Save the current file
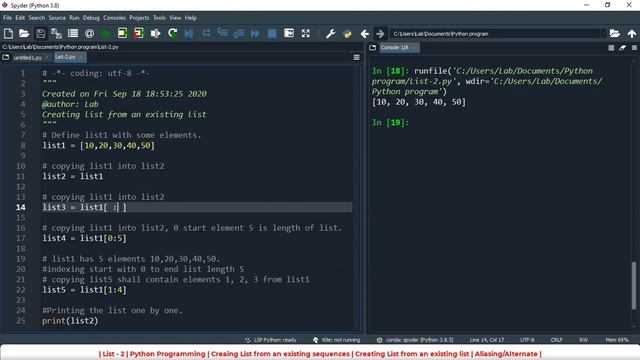Image resolution: width=640 pixels, height=360 pixels. (40, 33)
